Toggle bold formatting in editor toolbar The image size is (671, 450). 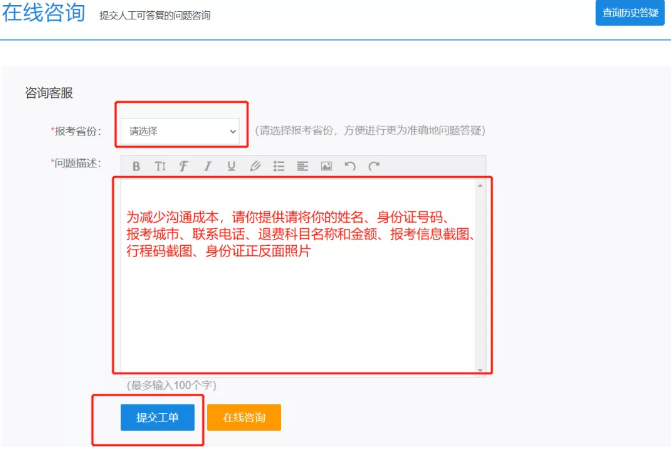coord(136,166)
